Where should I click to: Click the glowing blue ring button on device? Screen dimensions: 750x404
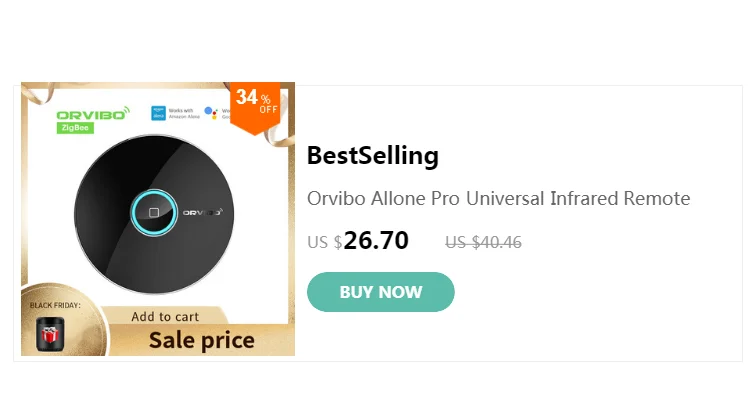154,213
